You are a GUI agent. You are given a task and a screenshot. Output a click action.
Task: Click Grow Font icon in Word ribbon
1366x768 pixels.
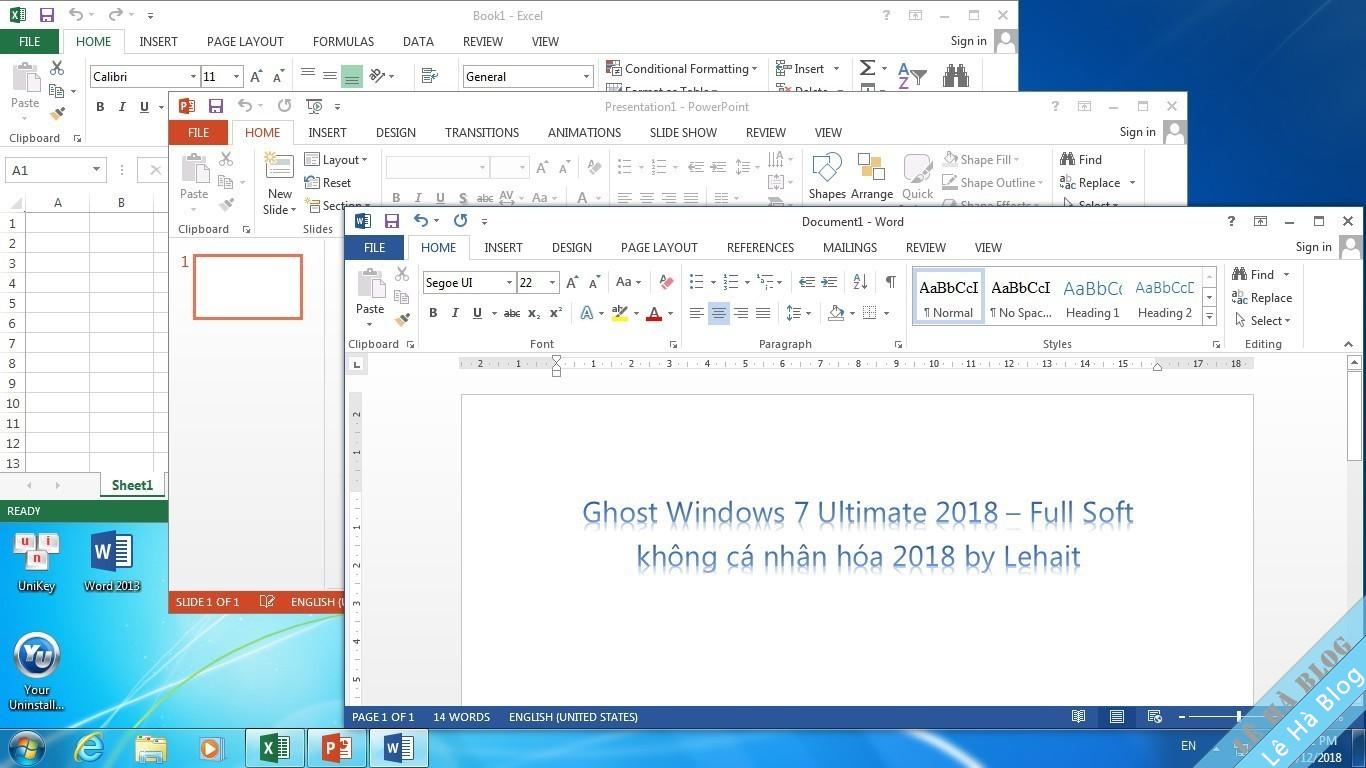pos(572,283)
